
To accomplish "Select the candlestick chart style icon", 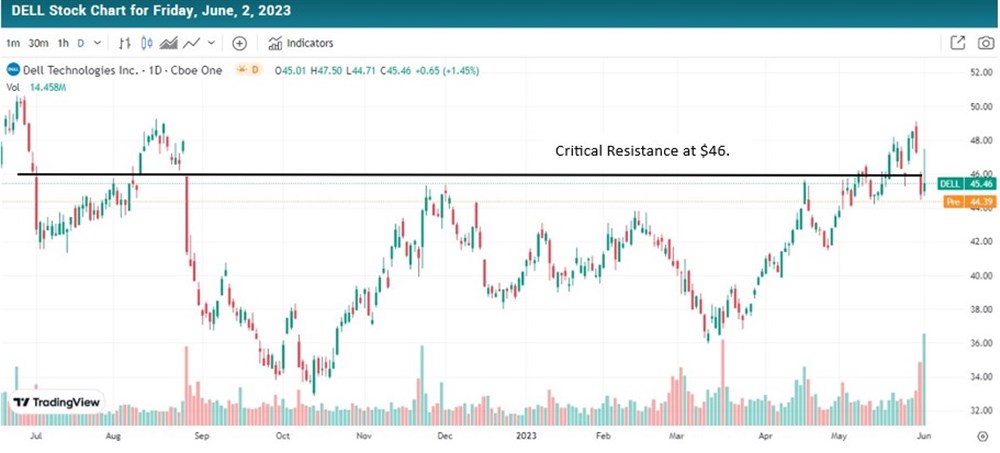I will tap(147, 43).
